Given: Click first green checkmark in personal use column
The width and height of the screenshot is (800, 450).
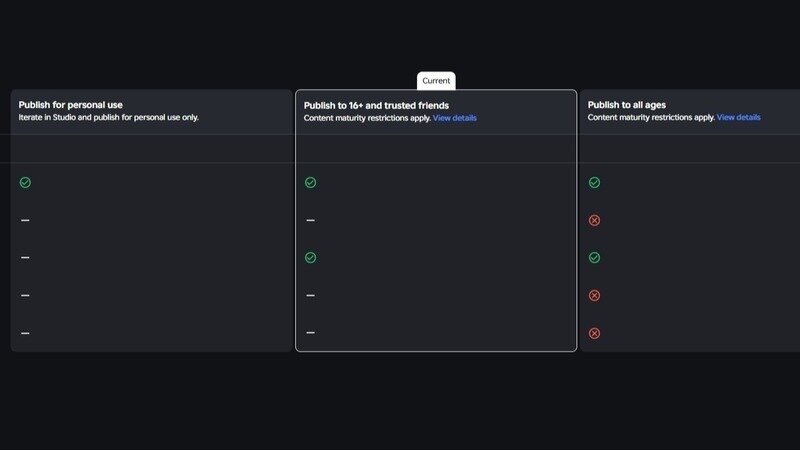Looking at the screenshot, I should click(25, 183).
